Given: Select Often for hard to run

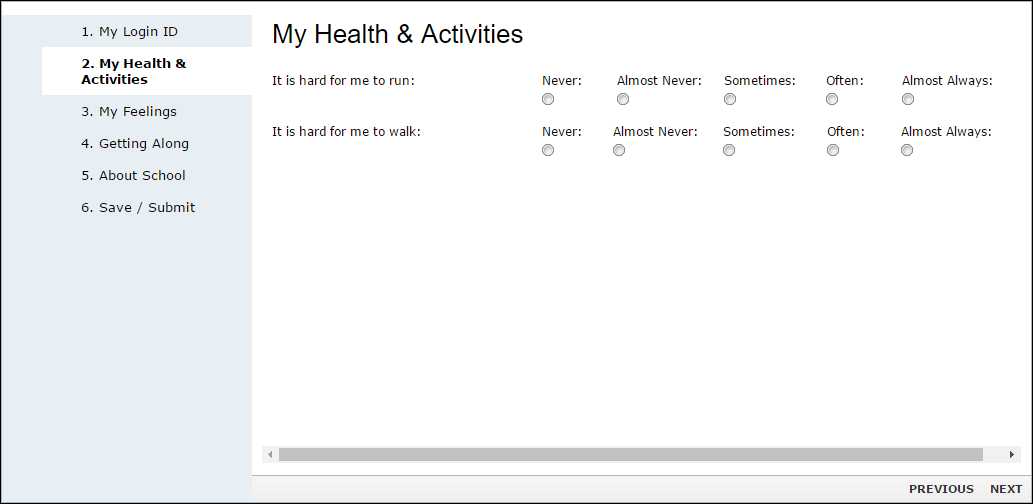Looking at the screenshot, I should point(833,99).
